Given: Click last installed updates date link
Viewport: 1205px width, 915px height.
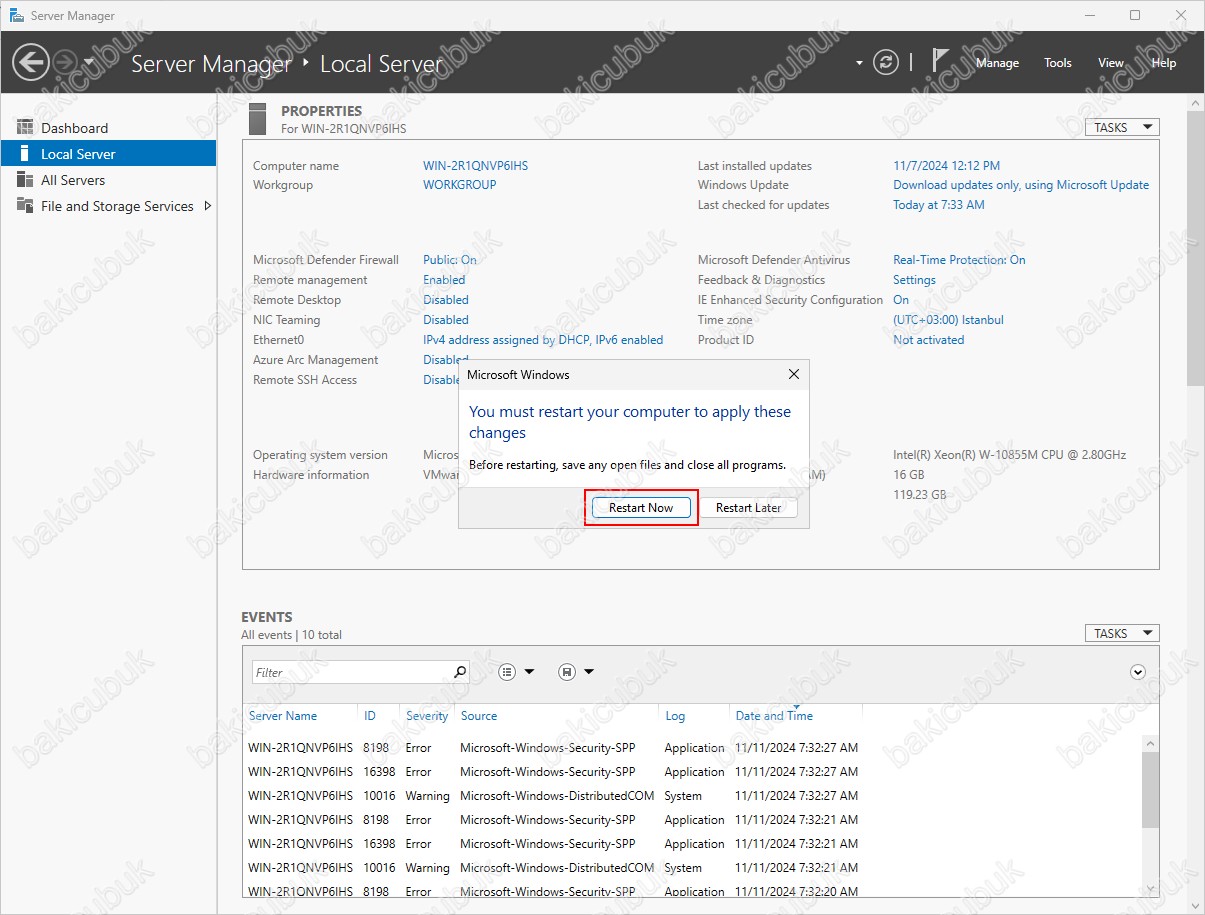Looking at the screenshot, I should tap(946, 166).
